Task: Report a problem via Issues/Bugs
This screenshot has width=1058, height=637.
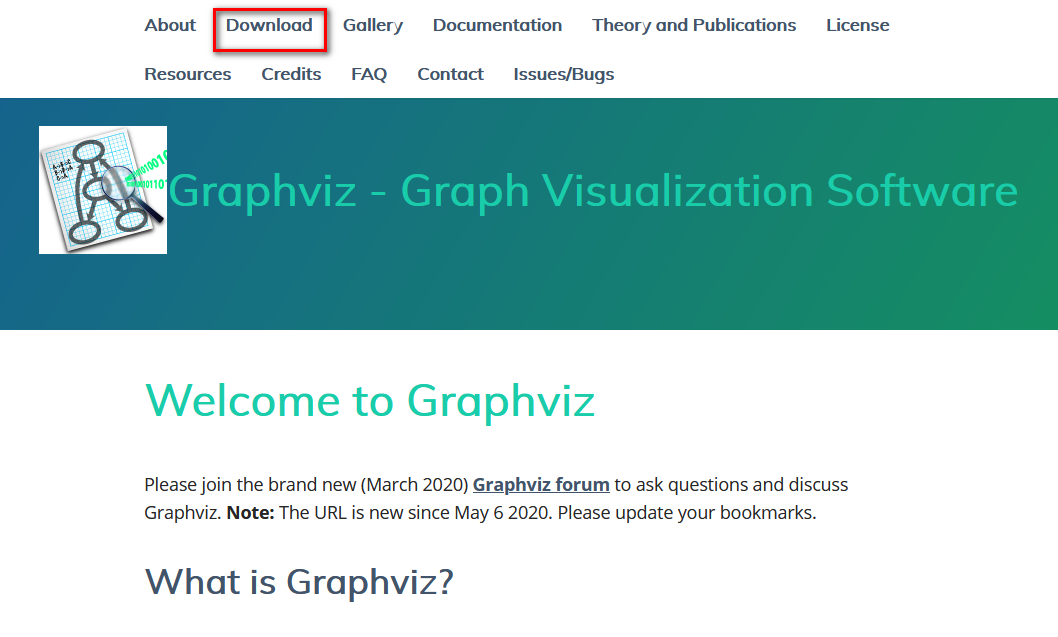Action: (563, 74)
